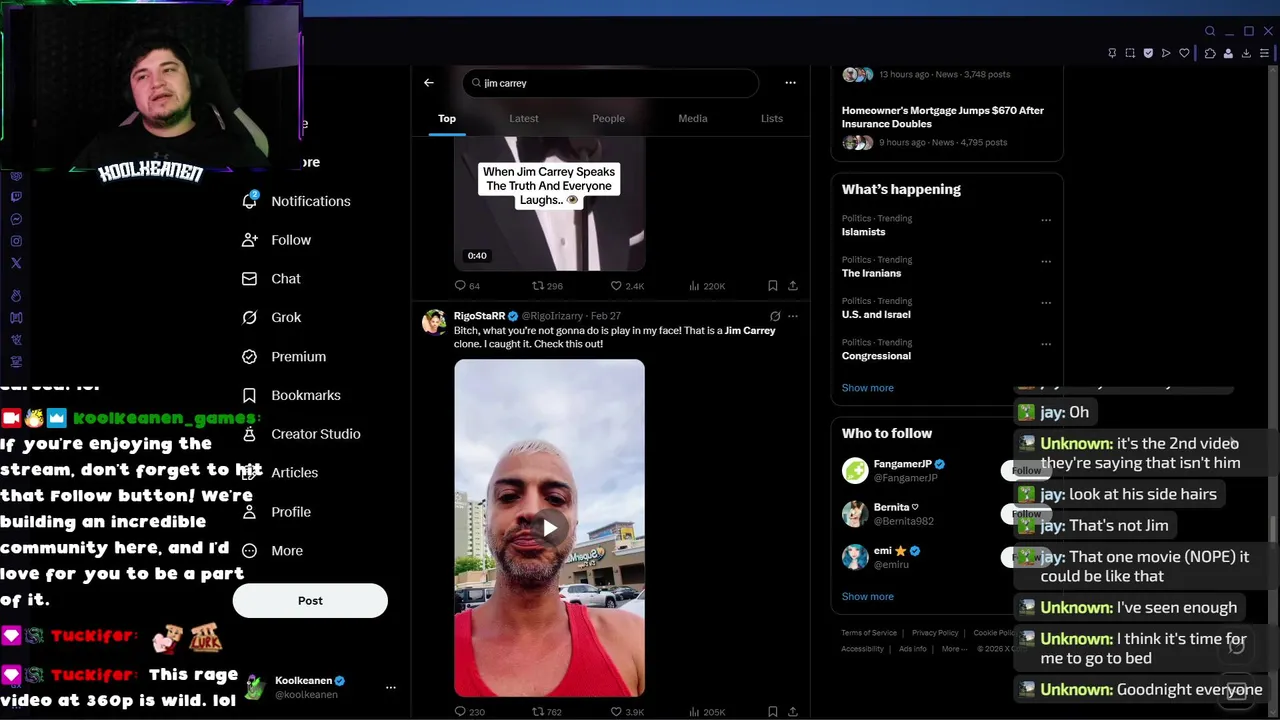Viewport: 1280px width, 720px height.
Task: Open Follow in X sidebar
Action: click(276, 240)
